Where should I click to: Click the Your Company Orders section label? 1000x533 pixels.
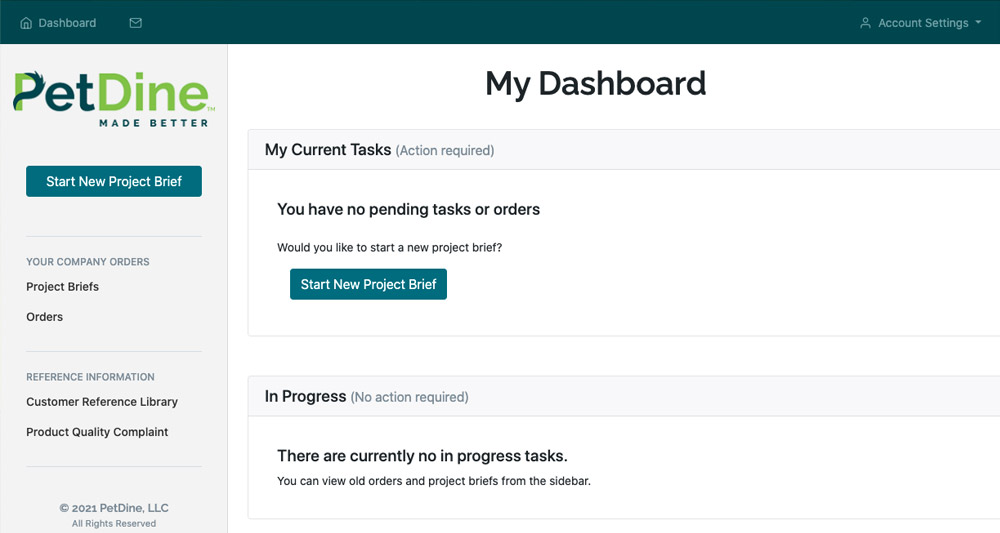[88, 262]
